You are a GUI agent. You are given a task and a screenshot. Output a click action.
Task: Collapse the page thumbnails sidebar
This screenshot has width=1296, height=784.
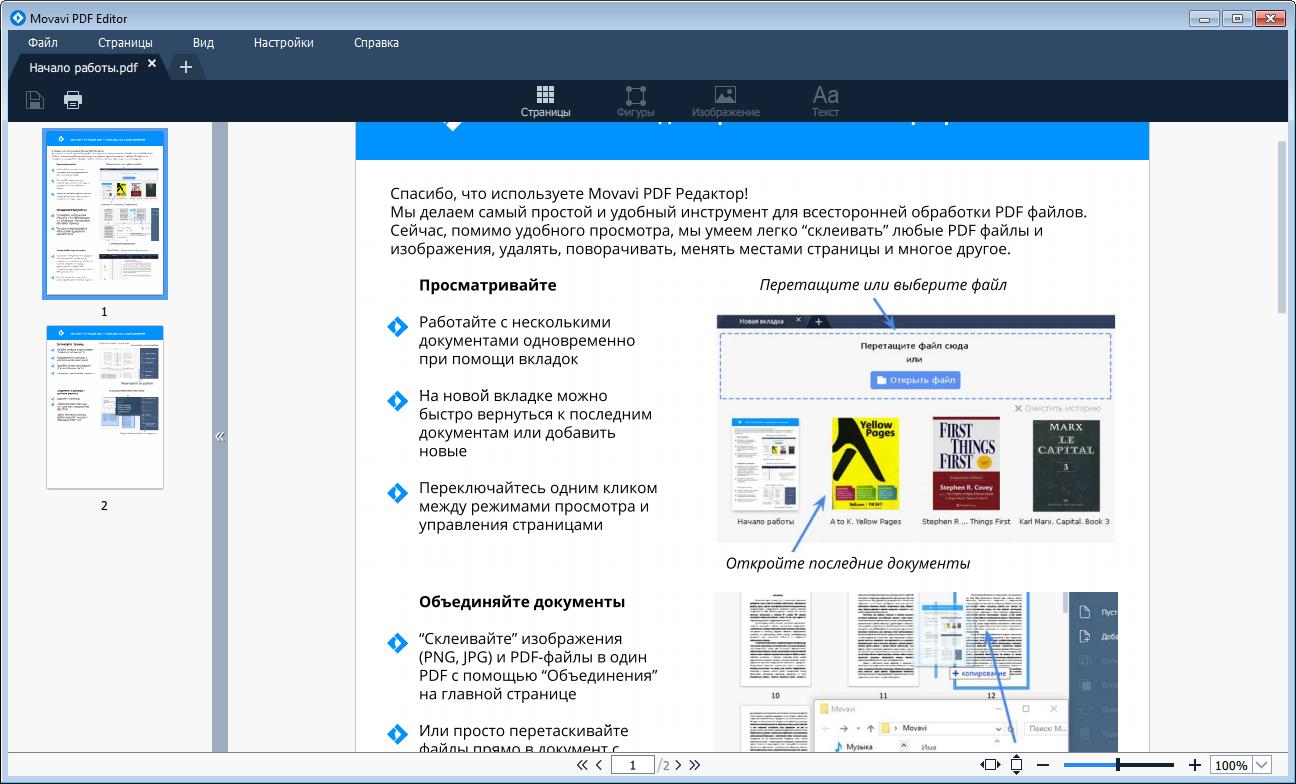click(x=220, y=436)
